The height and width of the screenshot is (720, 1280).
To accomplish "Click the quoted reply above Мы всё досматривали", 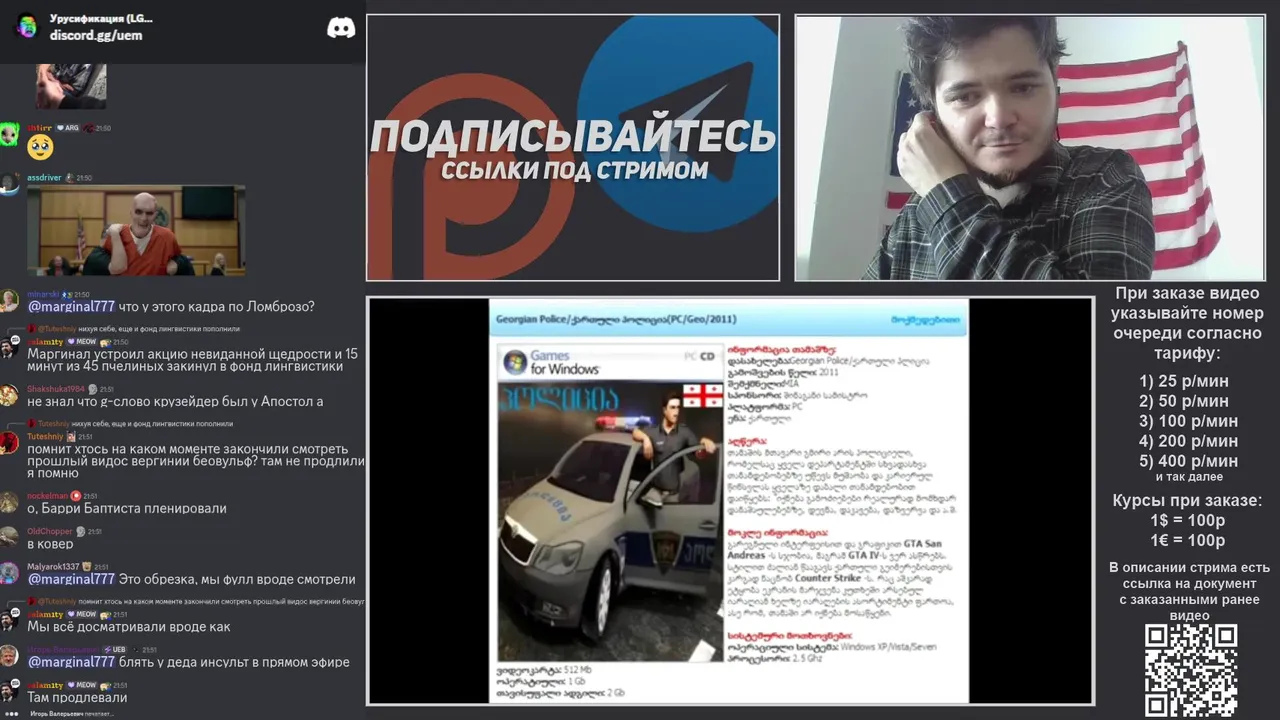I will tap(196, 602).
